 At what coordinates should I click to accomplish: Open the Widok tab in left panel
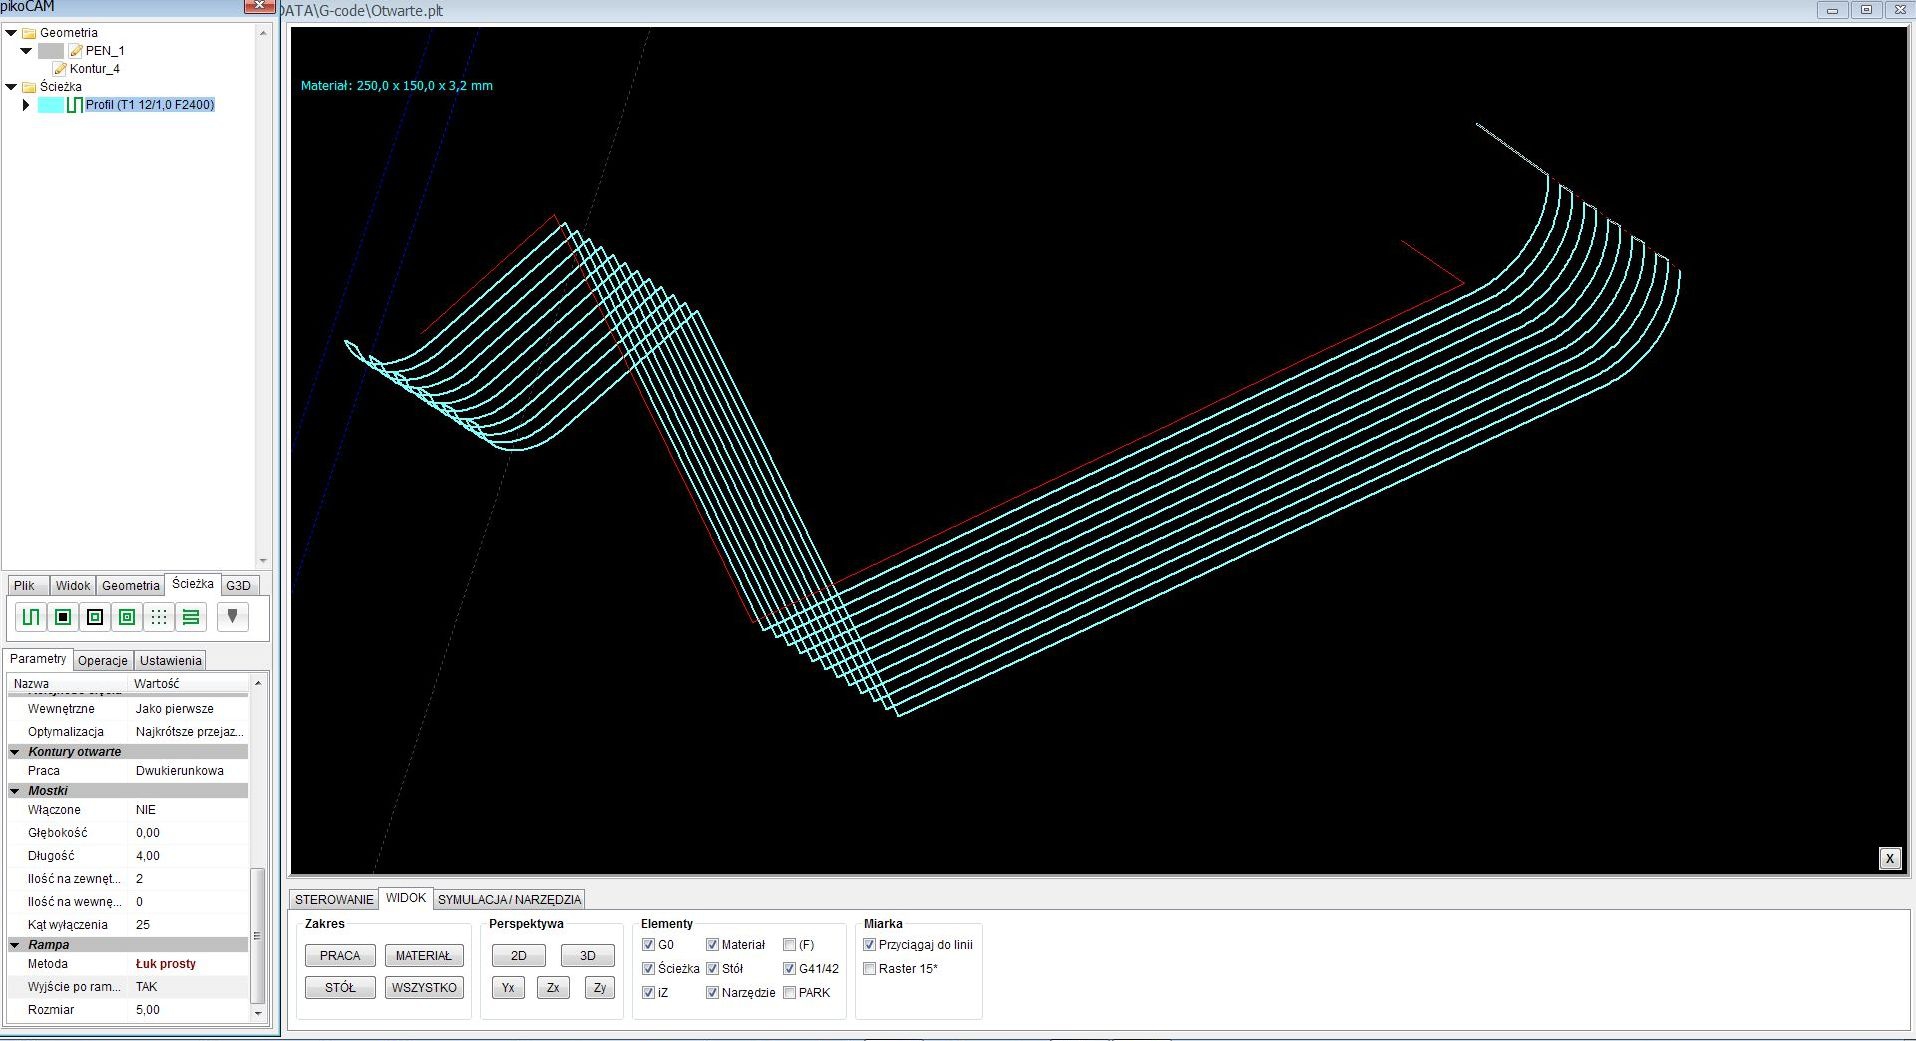tap(72, 586)
